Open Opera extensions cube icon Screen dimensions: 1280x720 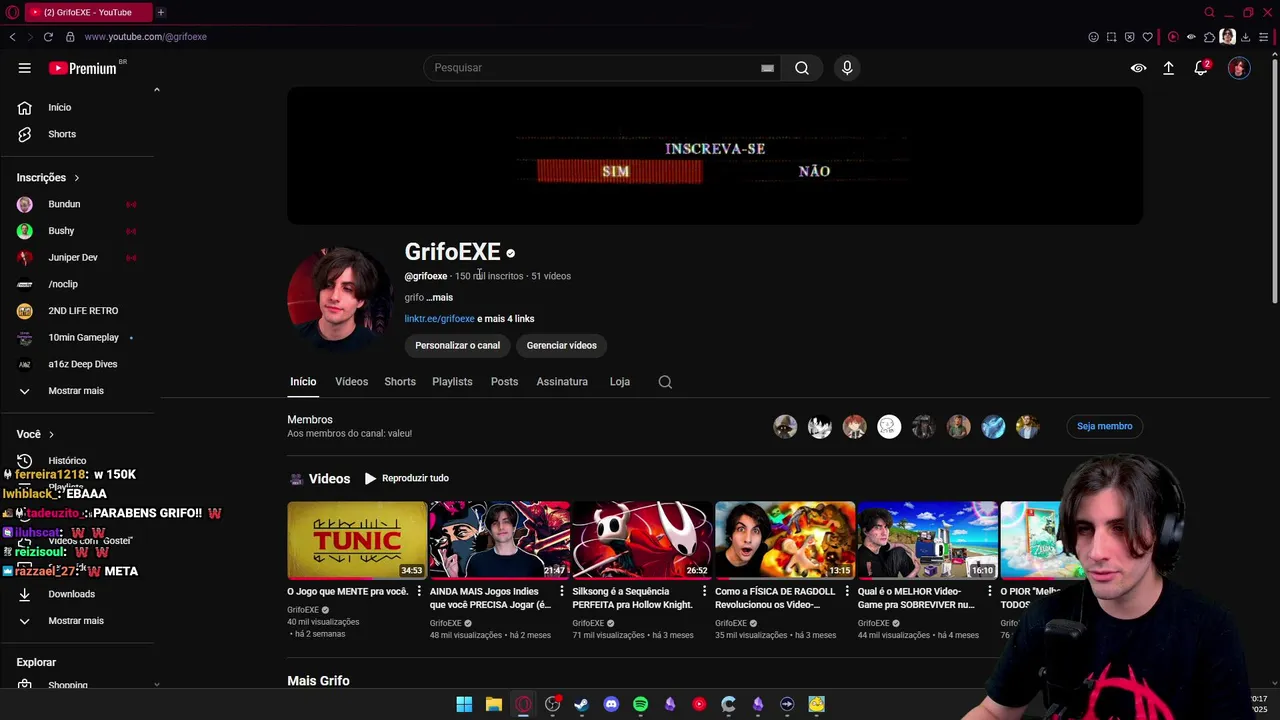(1209, 37)
